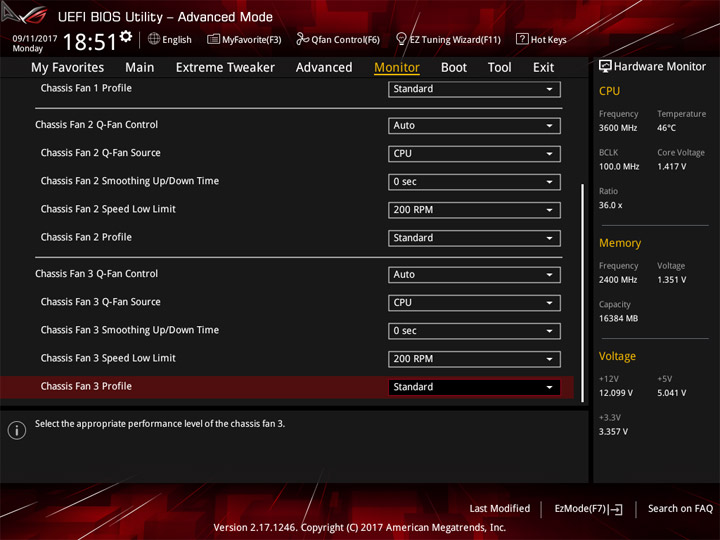Select Chassis Fan 2 Speed Low Limit label
This screenshot has width=720, height=540.
(108, 209)
